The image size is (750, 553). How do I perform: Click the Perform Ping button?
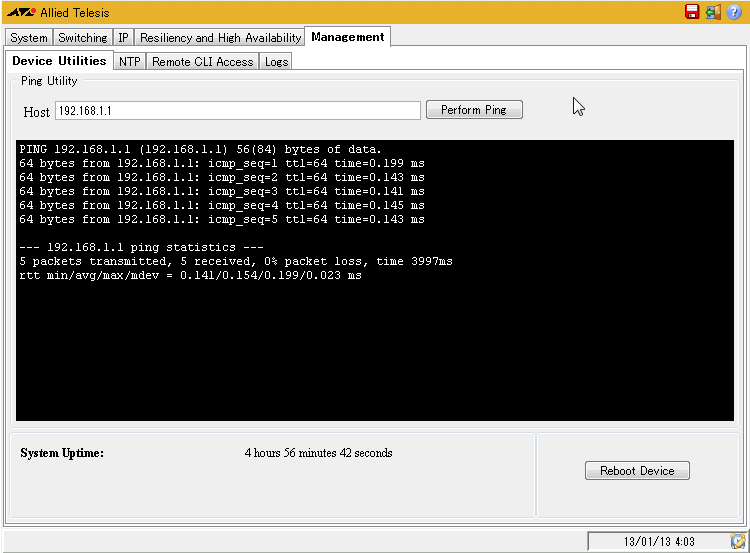[x=474, y=110]
